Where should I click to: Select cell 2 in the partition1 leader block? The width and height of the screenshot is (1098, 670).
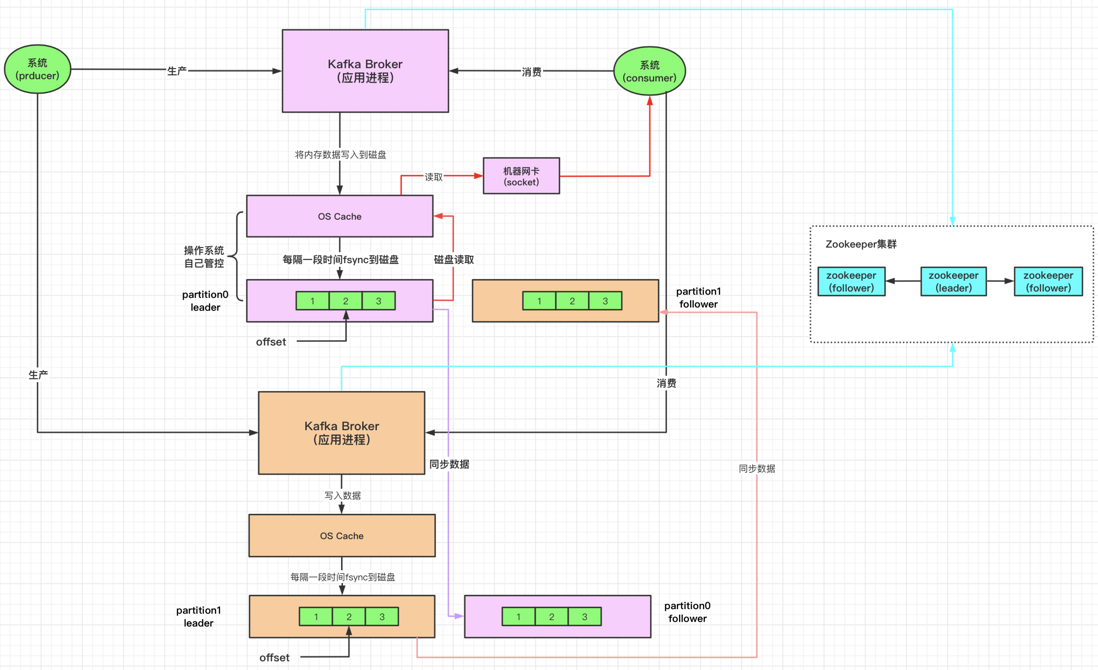[x=349, y=617]
